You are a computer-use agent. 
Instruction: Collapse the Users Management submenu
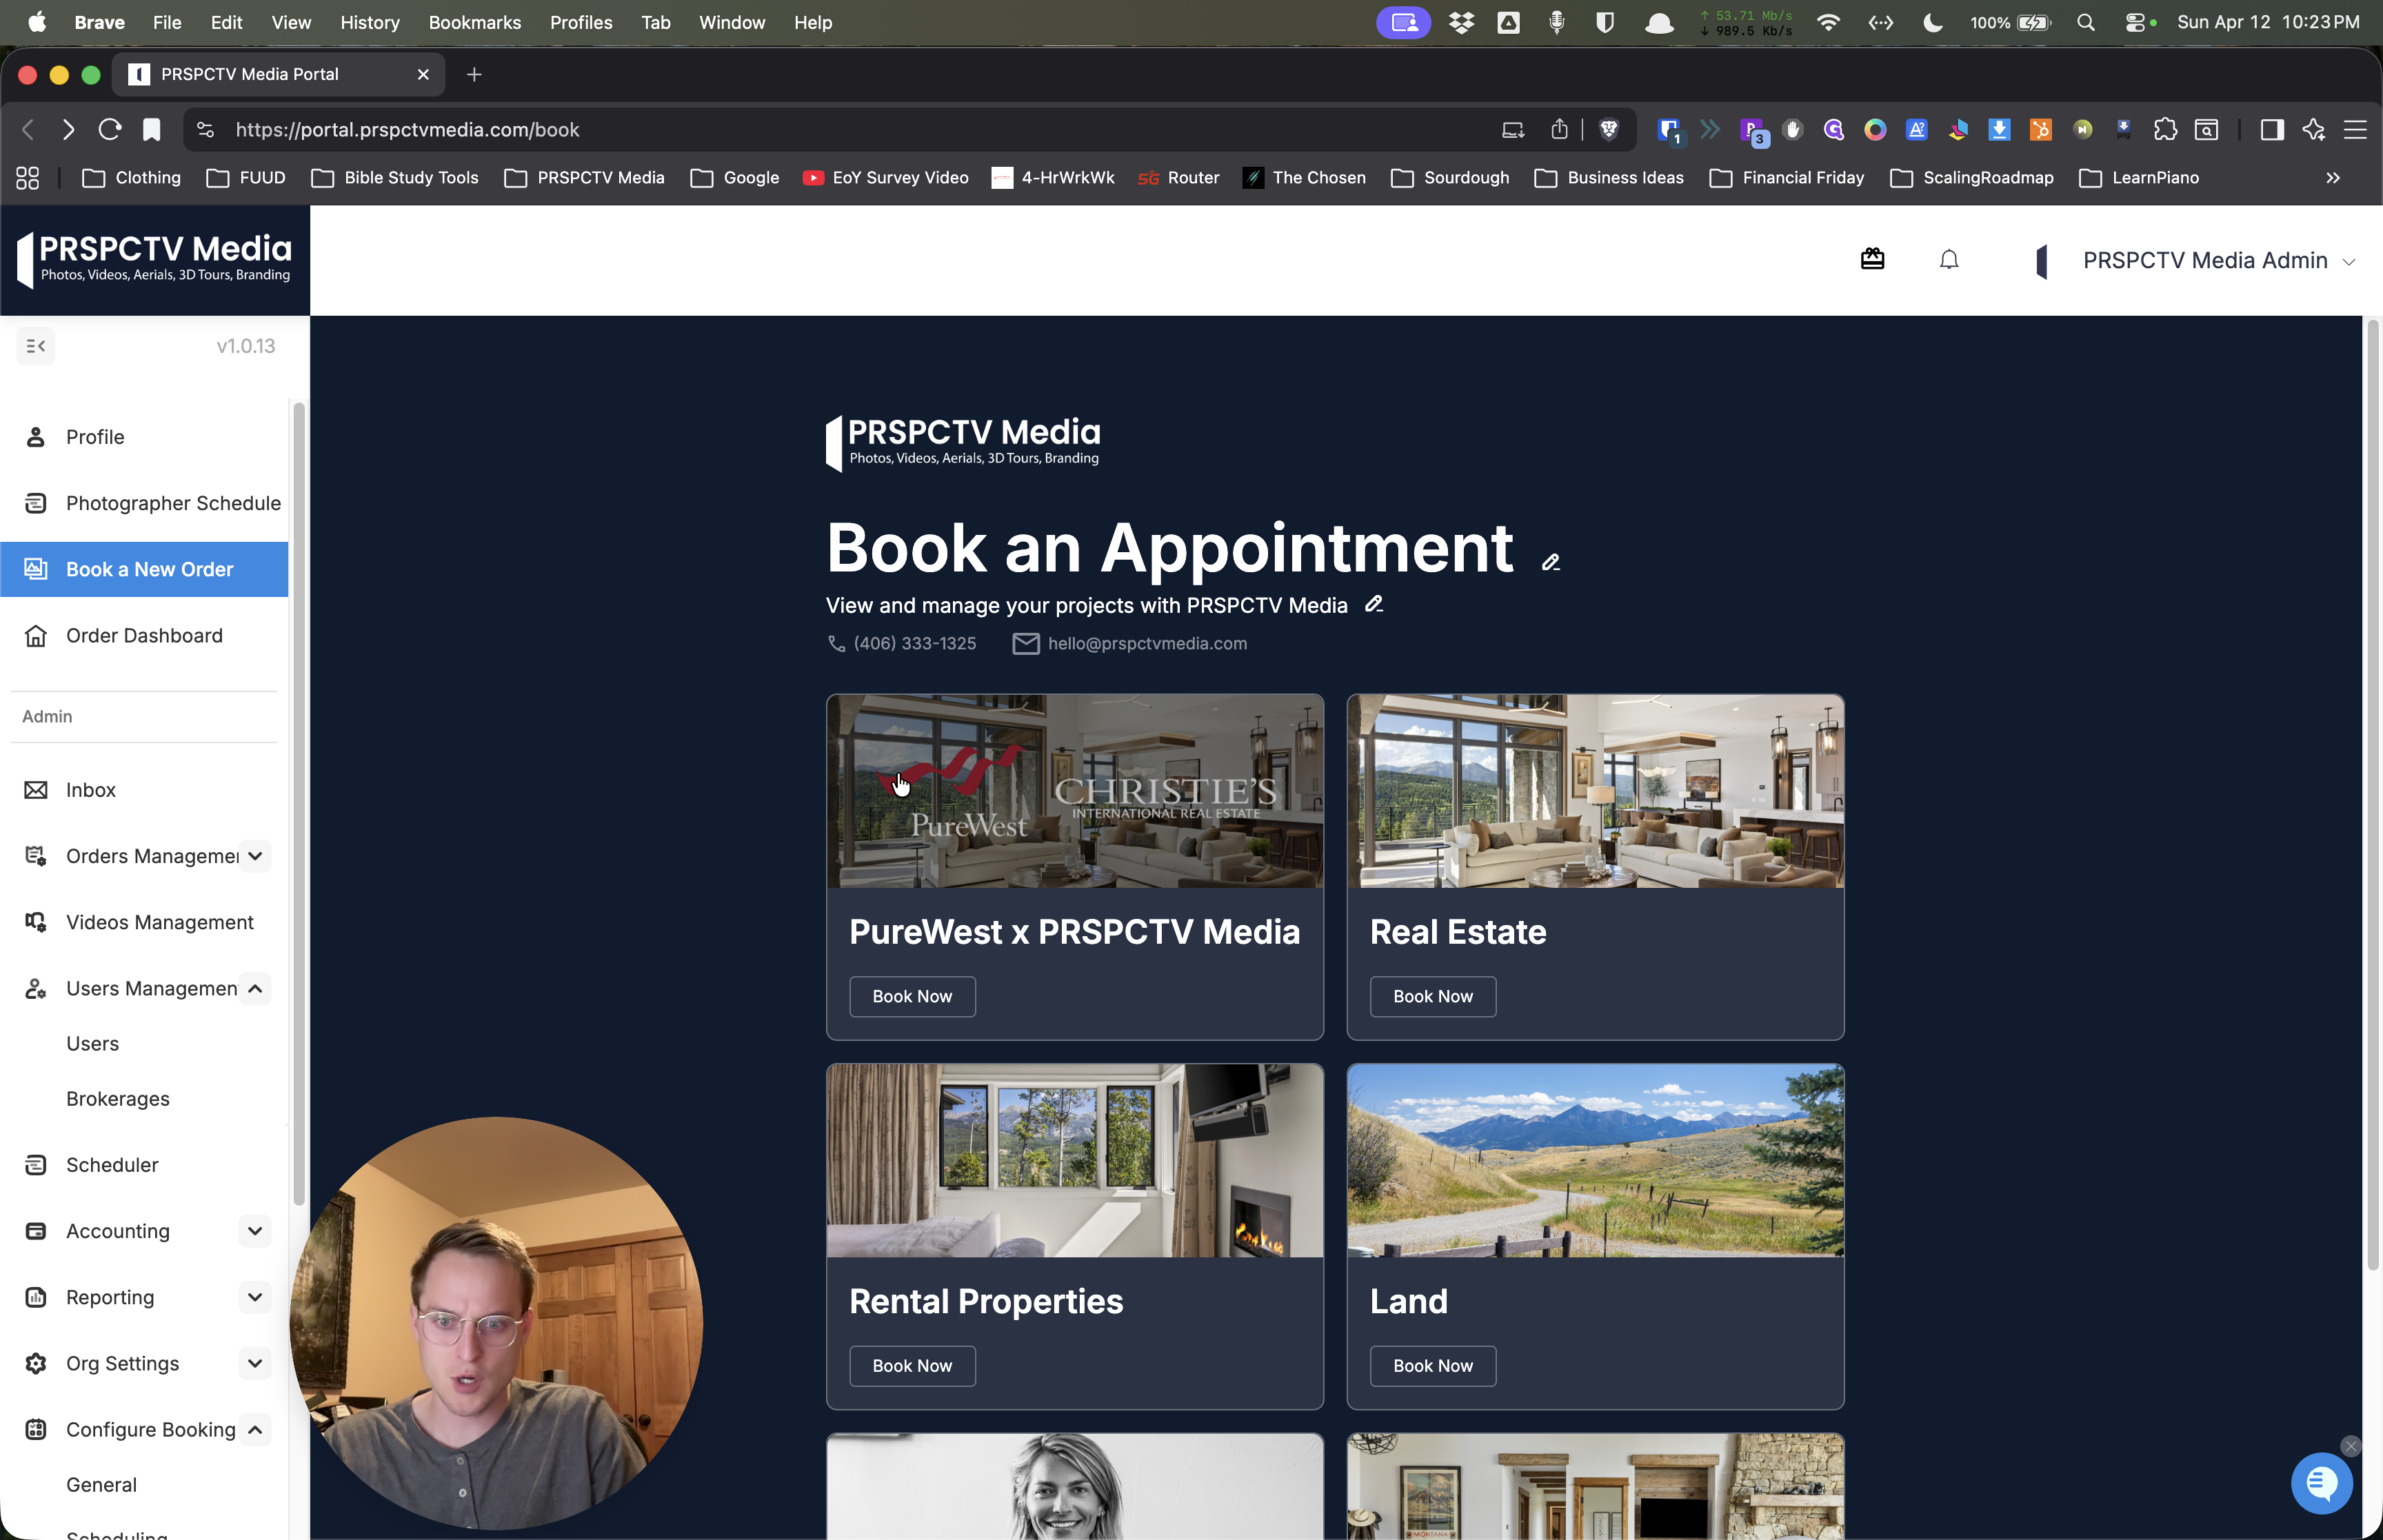255,988
